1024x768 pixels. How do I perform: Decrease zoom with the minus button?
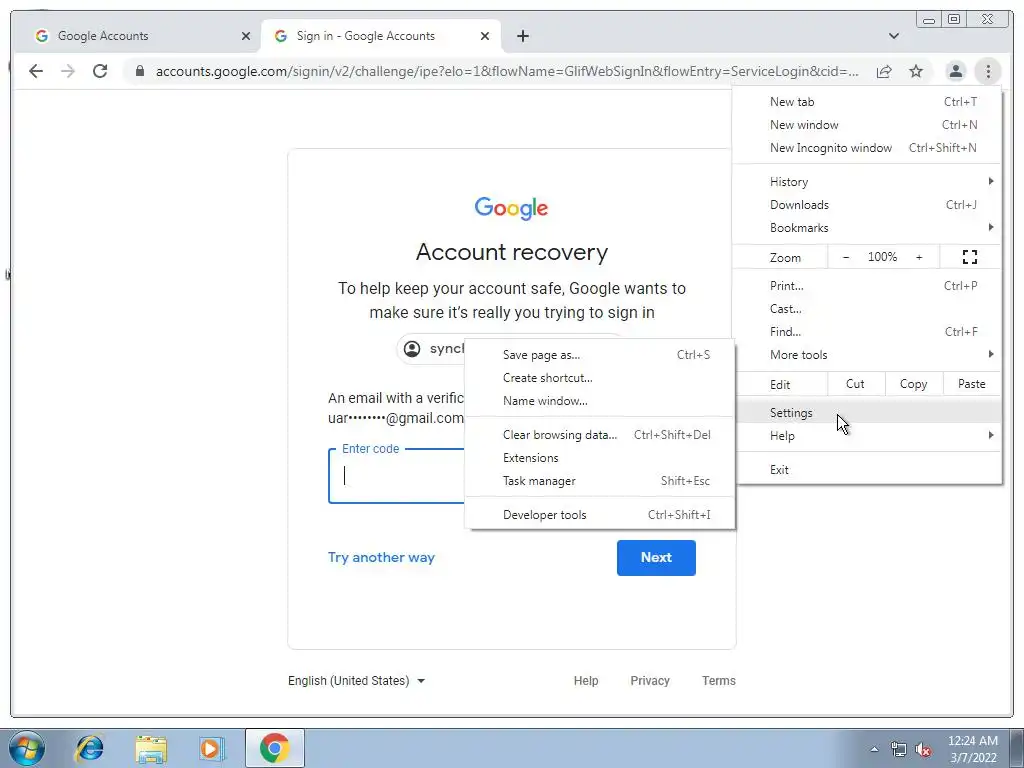coord(846,257)
